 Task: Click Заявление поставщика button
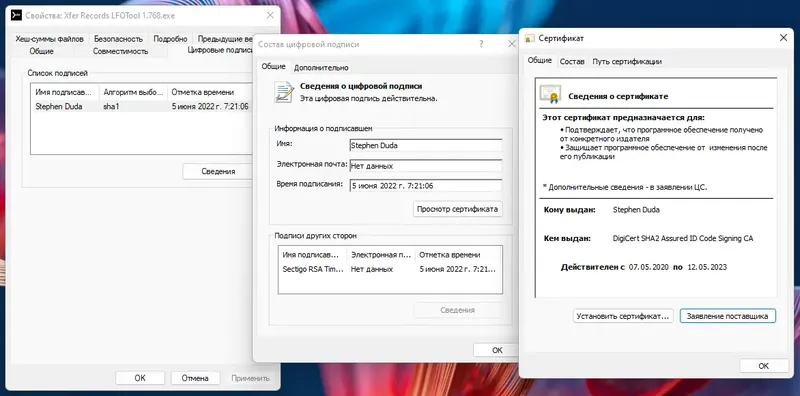(728, 316)
